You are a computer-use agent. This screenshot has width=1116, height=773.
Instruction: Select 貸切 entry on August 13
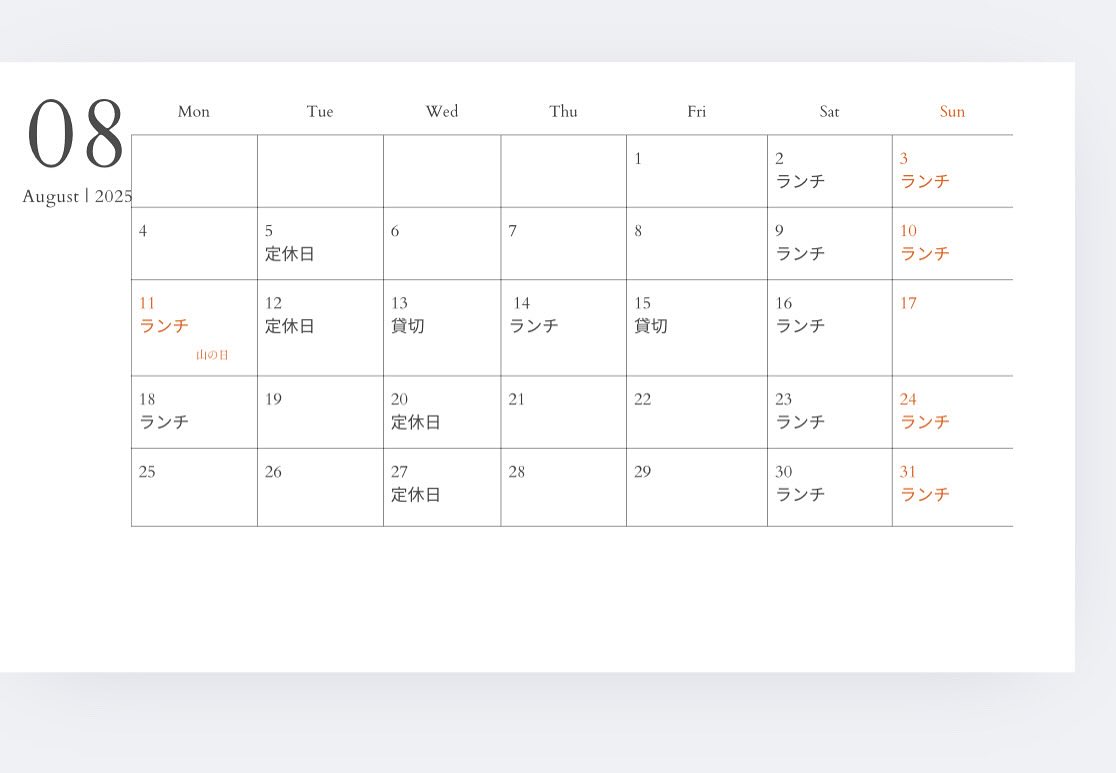click(408, 326)
